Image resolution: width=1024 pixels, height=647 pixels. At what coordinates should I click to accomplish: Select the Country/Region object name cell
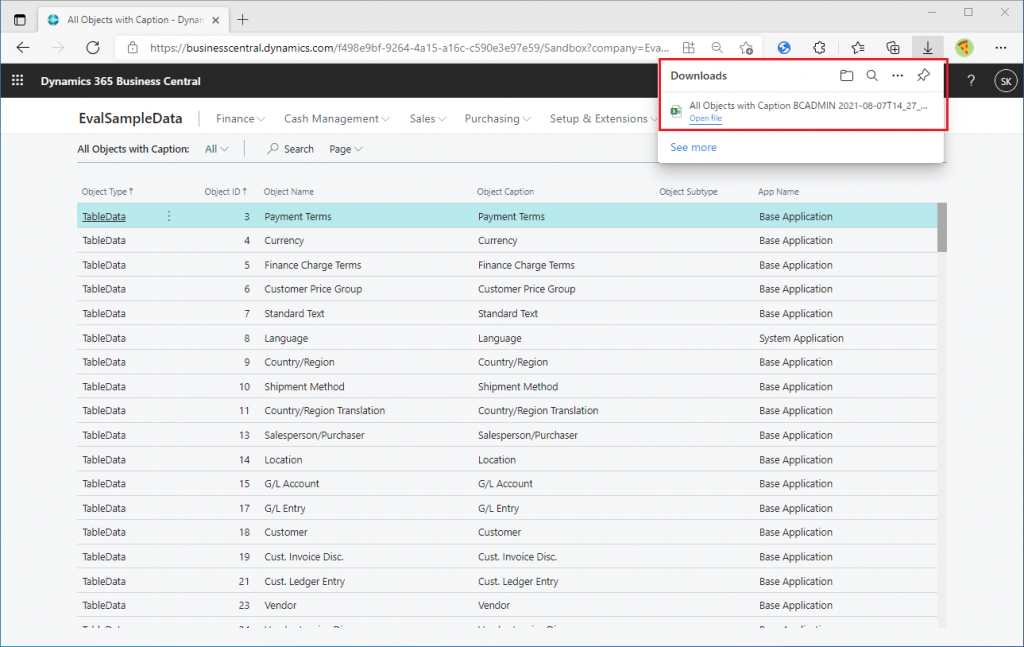click(299, 362)
